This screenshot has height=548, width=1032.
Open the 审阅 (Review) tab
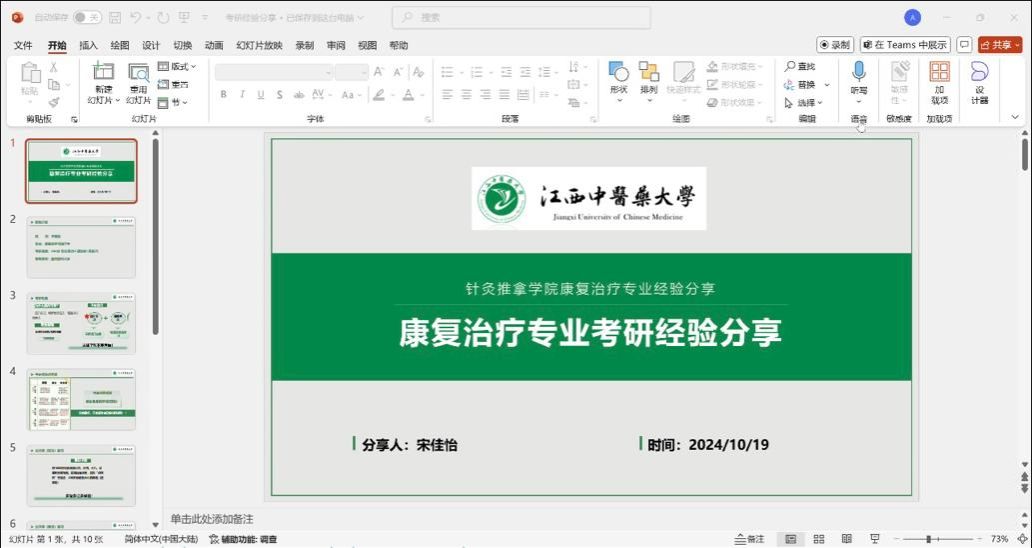336,45
